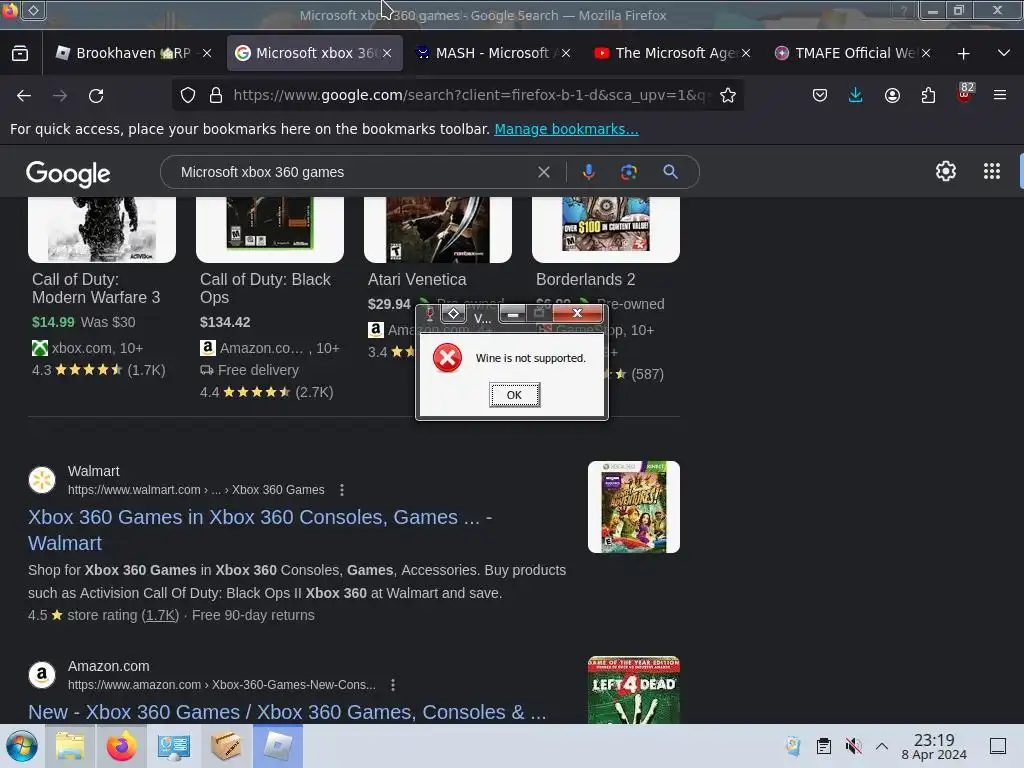Open Call of Duty: Modern Warfare 3 listing
The height and width of the screenshot is (768, 1024).
coord(96,289)
